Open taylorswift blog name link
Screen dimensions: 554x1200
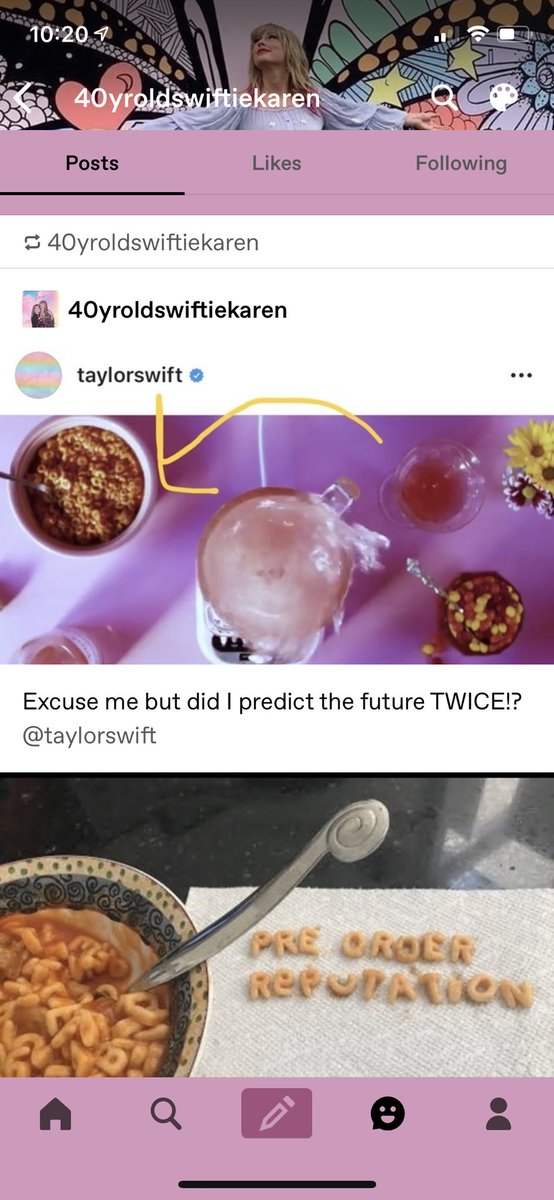[x=130, y=376]
